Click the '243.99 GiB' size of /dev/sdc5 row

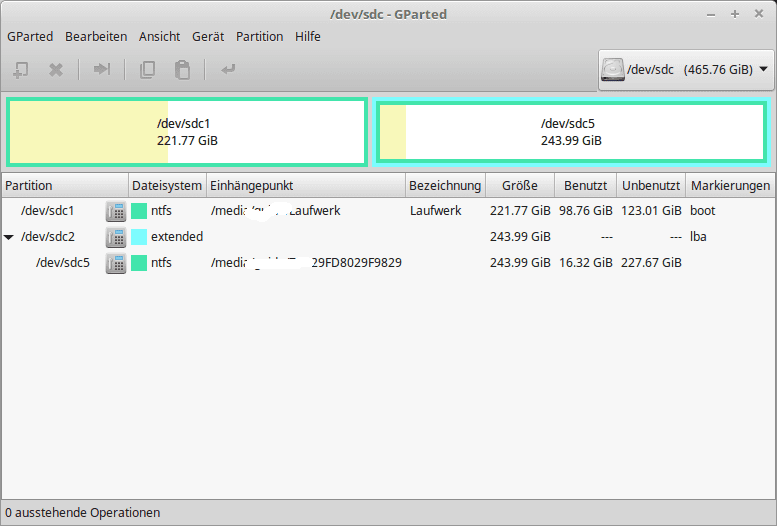tap(520, 262)
